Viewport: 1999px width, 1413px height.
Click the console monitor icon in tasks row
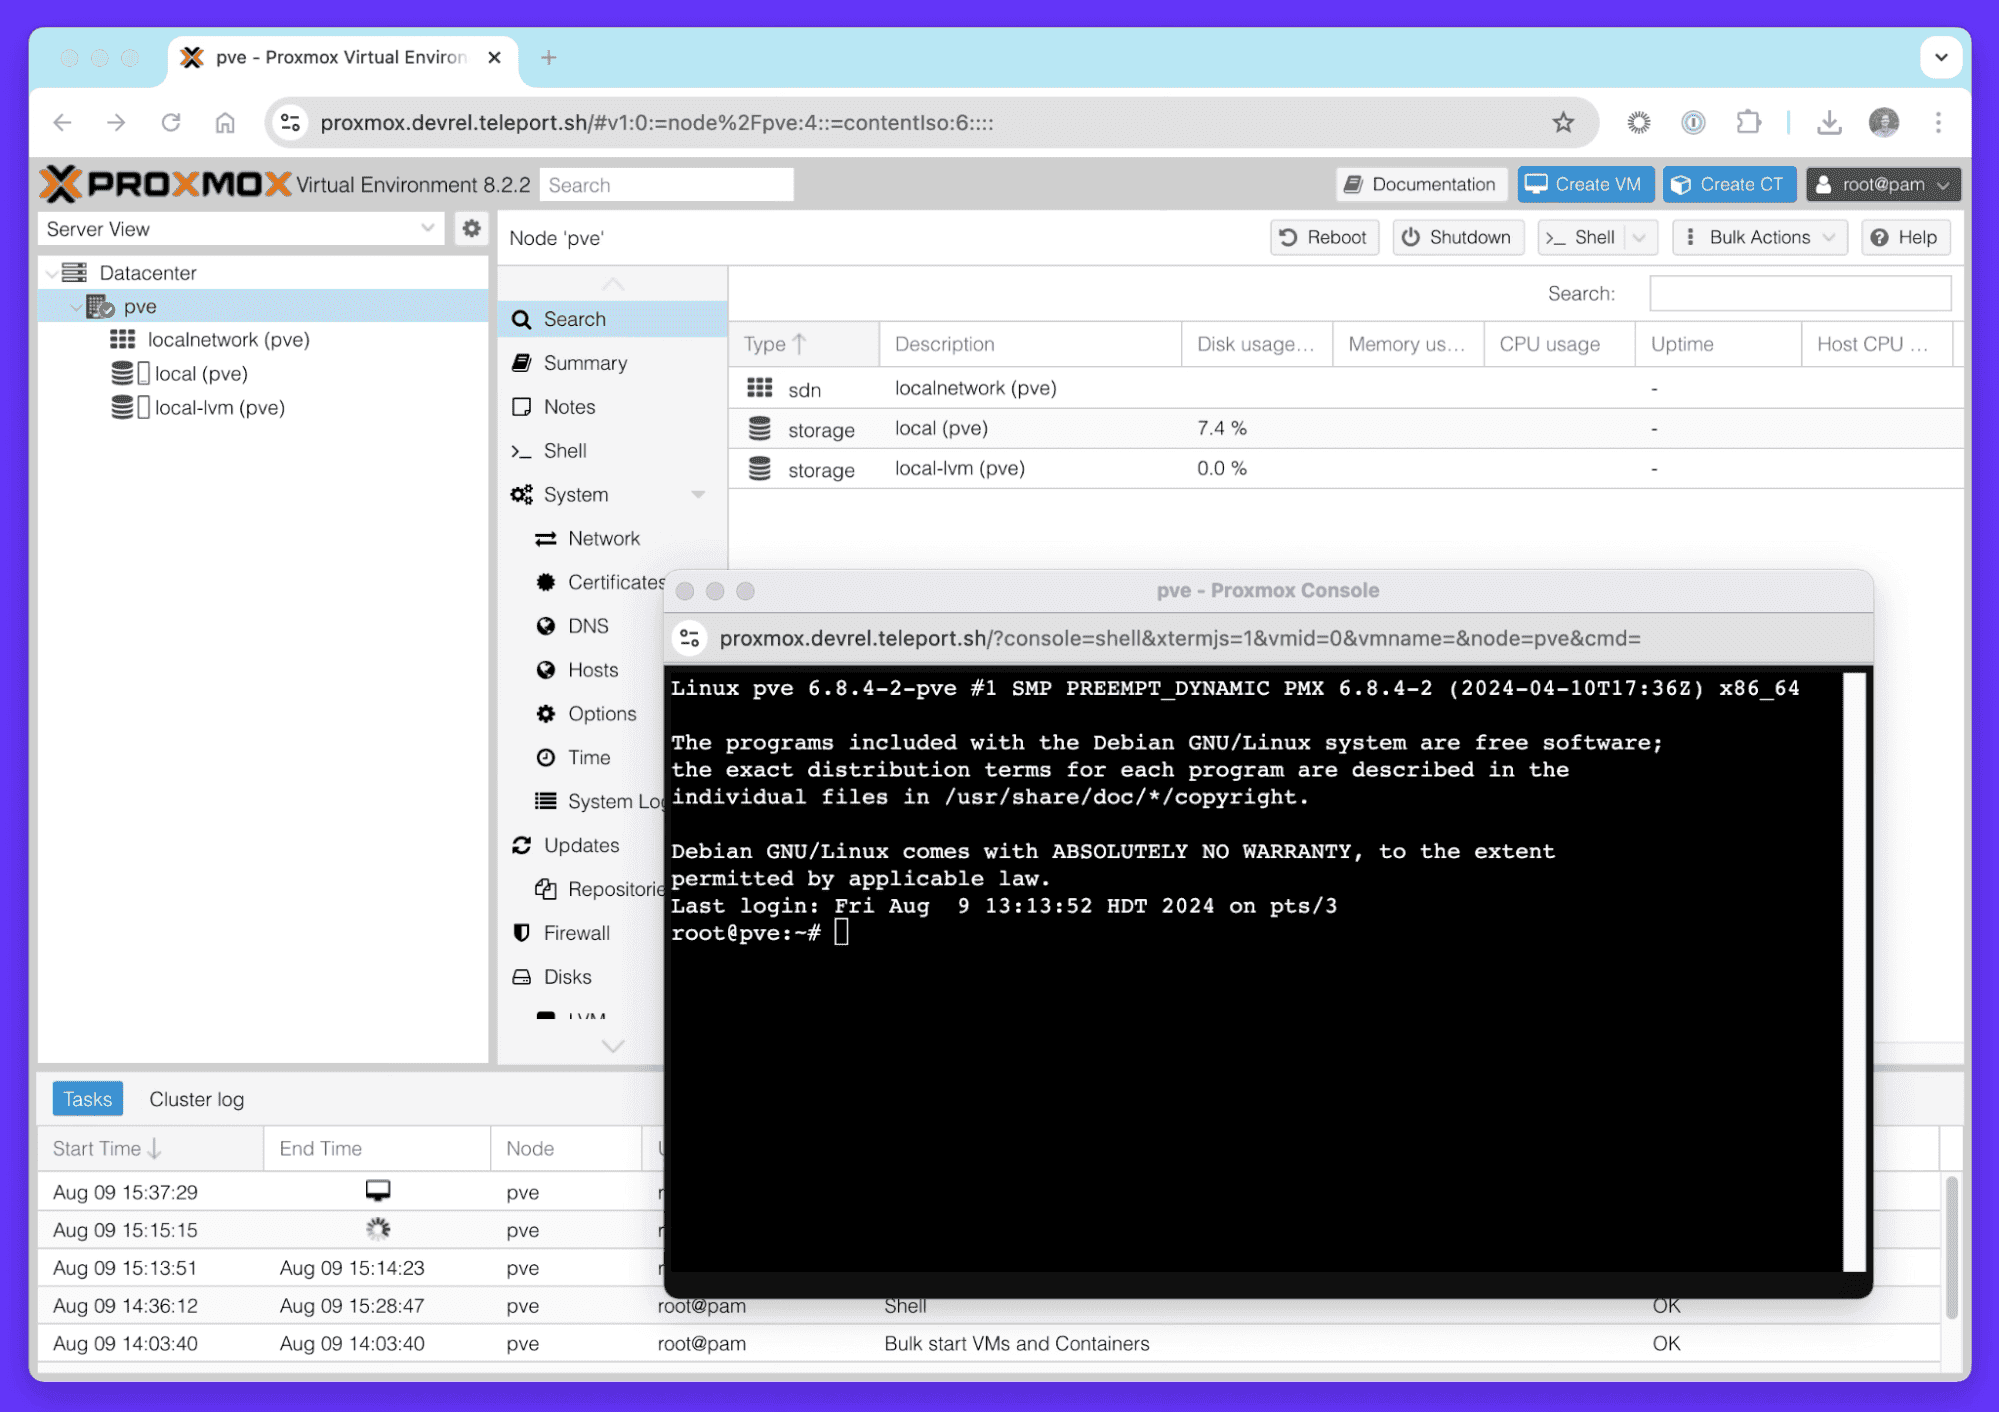[378, 1191]
